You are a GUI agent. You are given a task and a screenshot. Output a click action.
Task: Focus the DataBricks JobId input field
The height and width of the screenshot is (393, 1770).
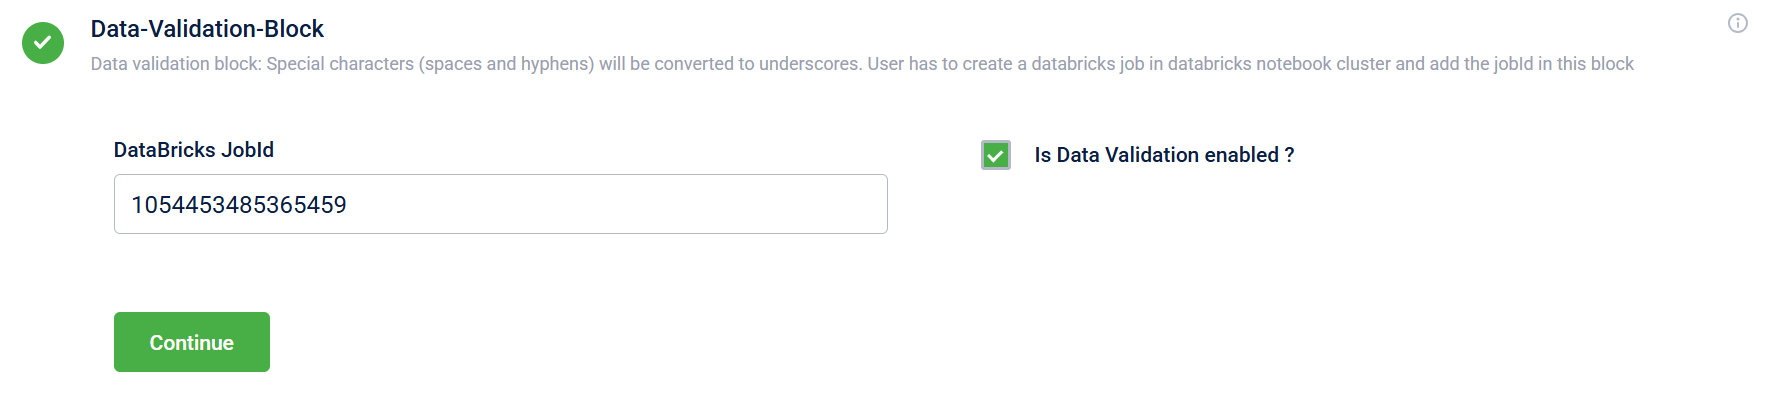(x=501, y=204)
